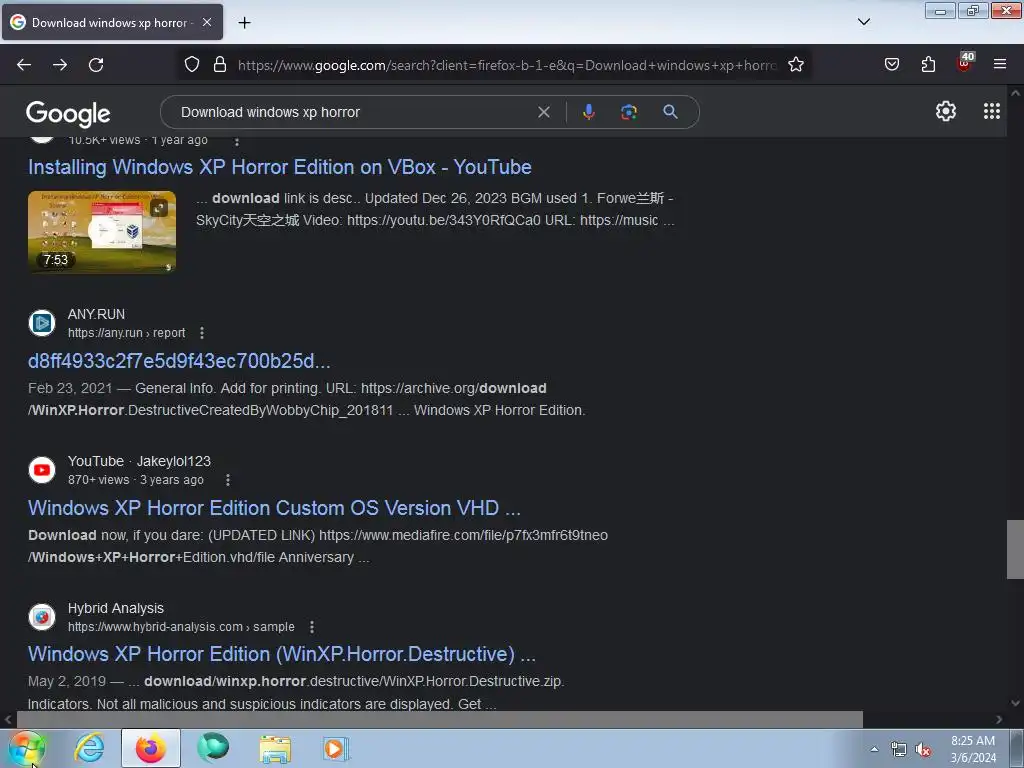Viewport: 1024px width, 768px height.
Task: Open more options for VBox video result
Action: tap(237, 140)
